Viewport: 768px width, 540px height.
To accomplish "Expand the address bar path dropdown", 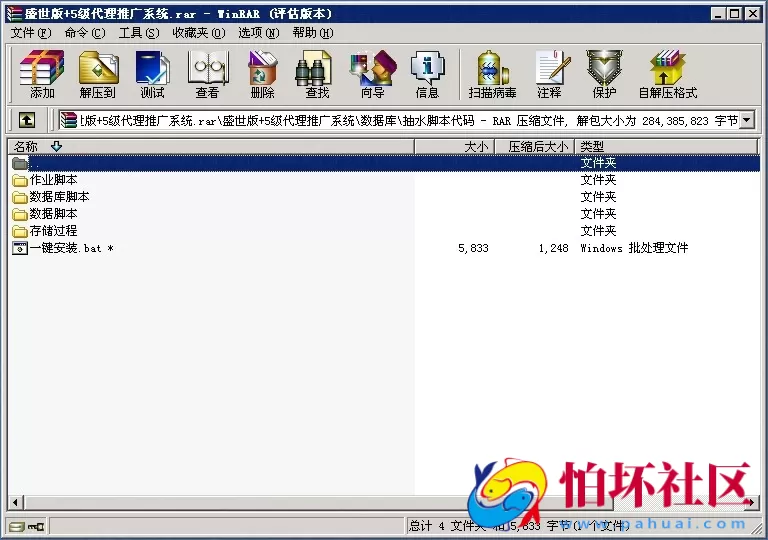I will pyautogui.click(x=747, y=120).
